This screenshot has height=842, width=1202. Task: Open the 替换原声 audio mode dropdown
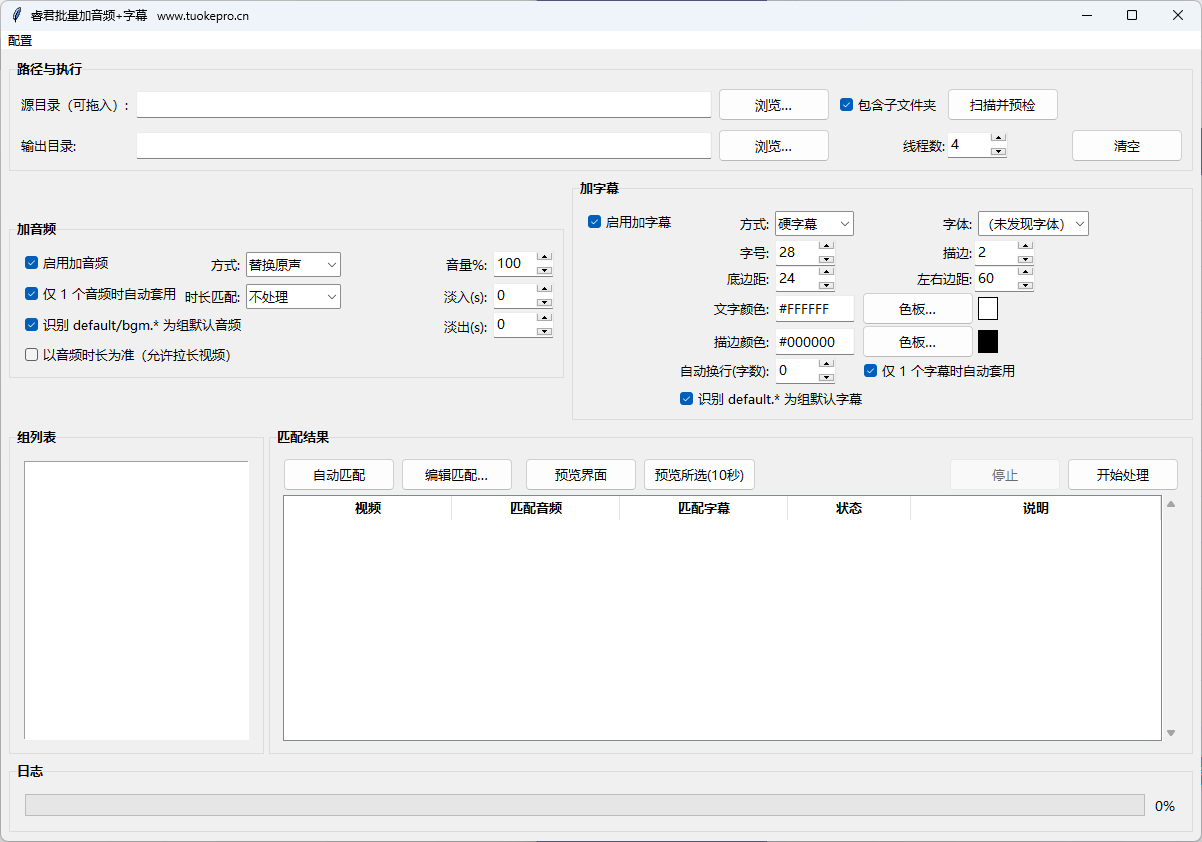coord(293,264)
